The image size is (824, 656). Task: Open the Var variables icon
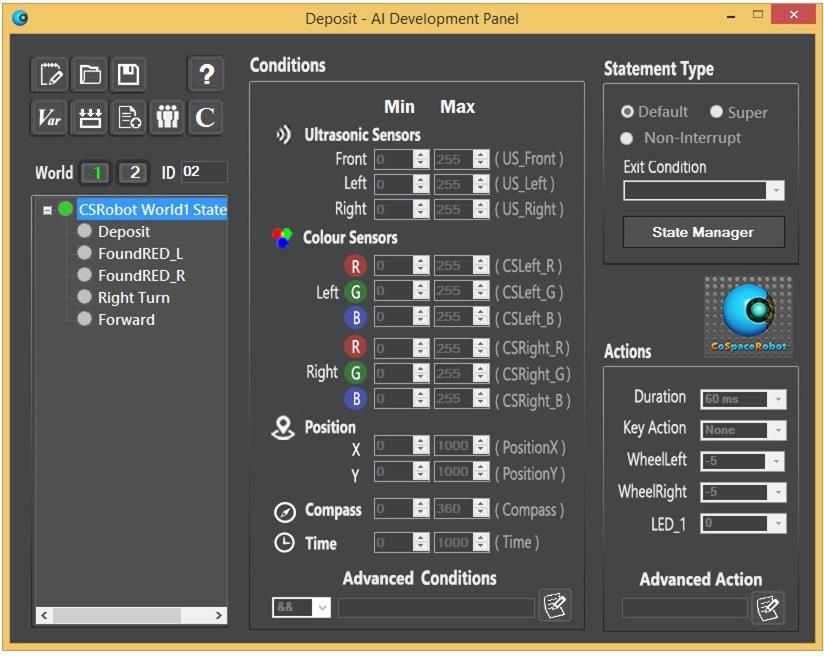pyautogui.click(x=49, y=118)
